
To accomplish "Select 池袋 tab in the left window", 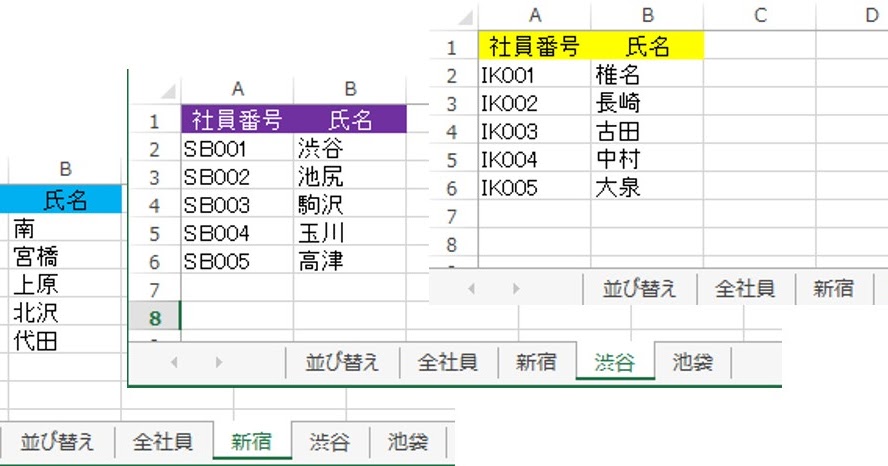I will coord(408,441).
